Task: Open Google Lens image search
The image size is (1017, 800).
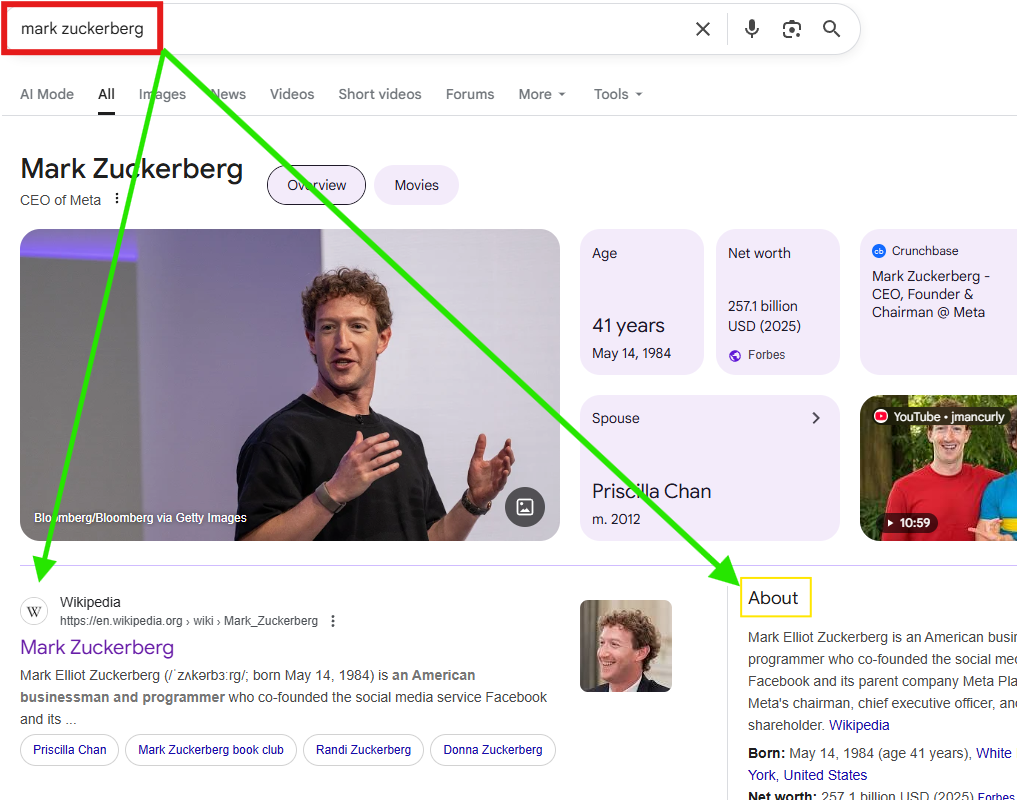Action: coord(791,29)
